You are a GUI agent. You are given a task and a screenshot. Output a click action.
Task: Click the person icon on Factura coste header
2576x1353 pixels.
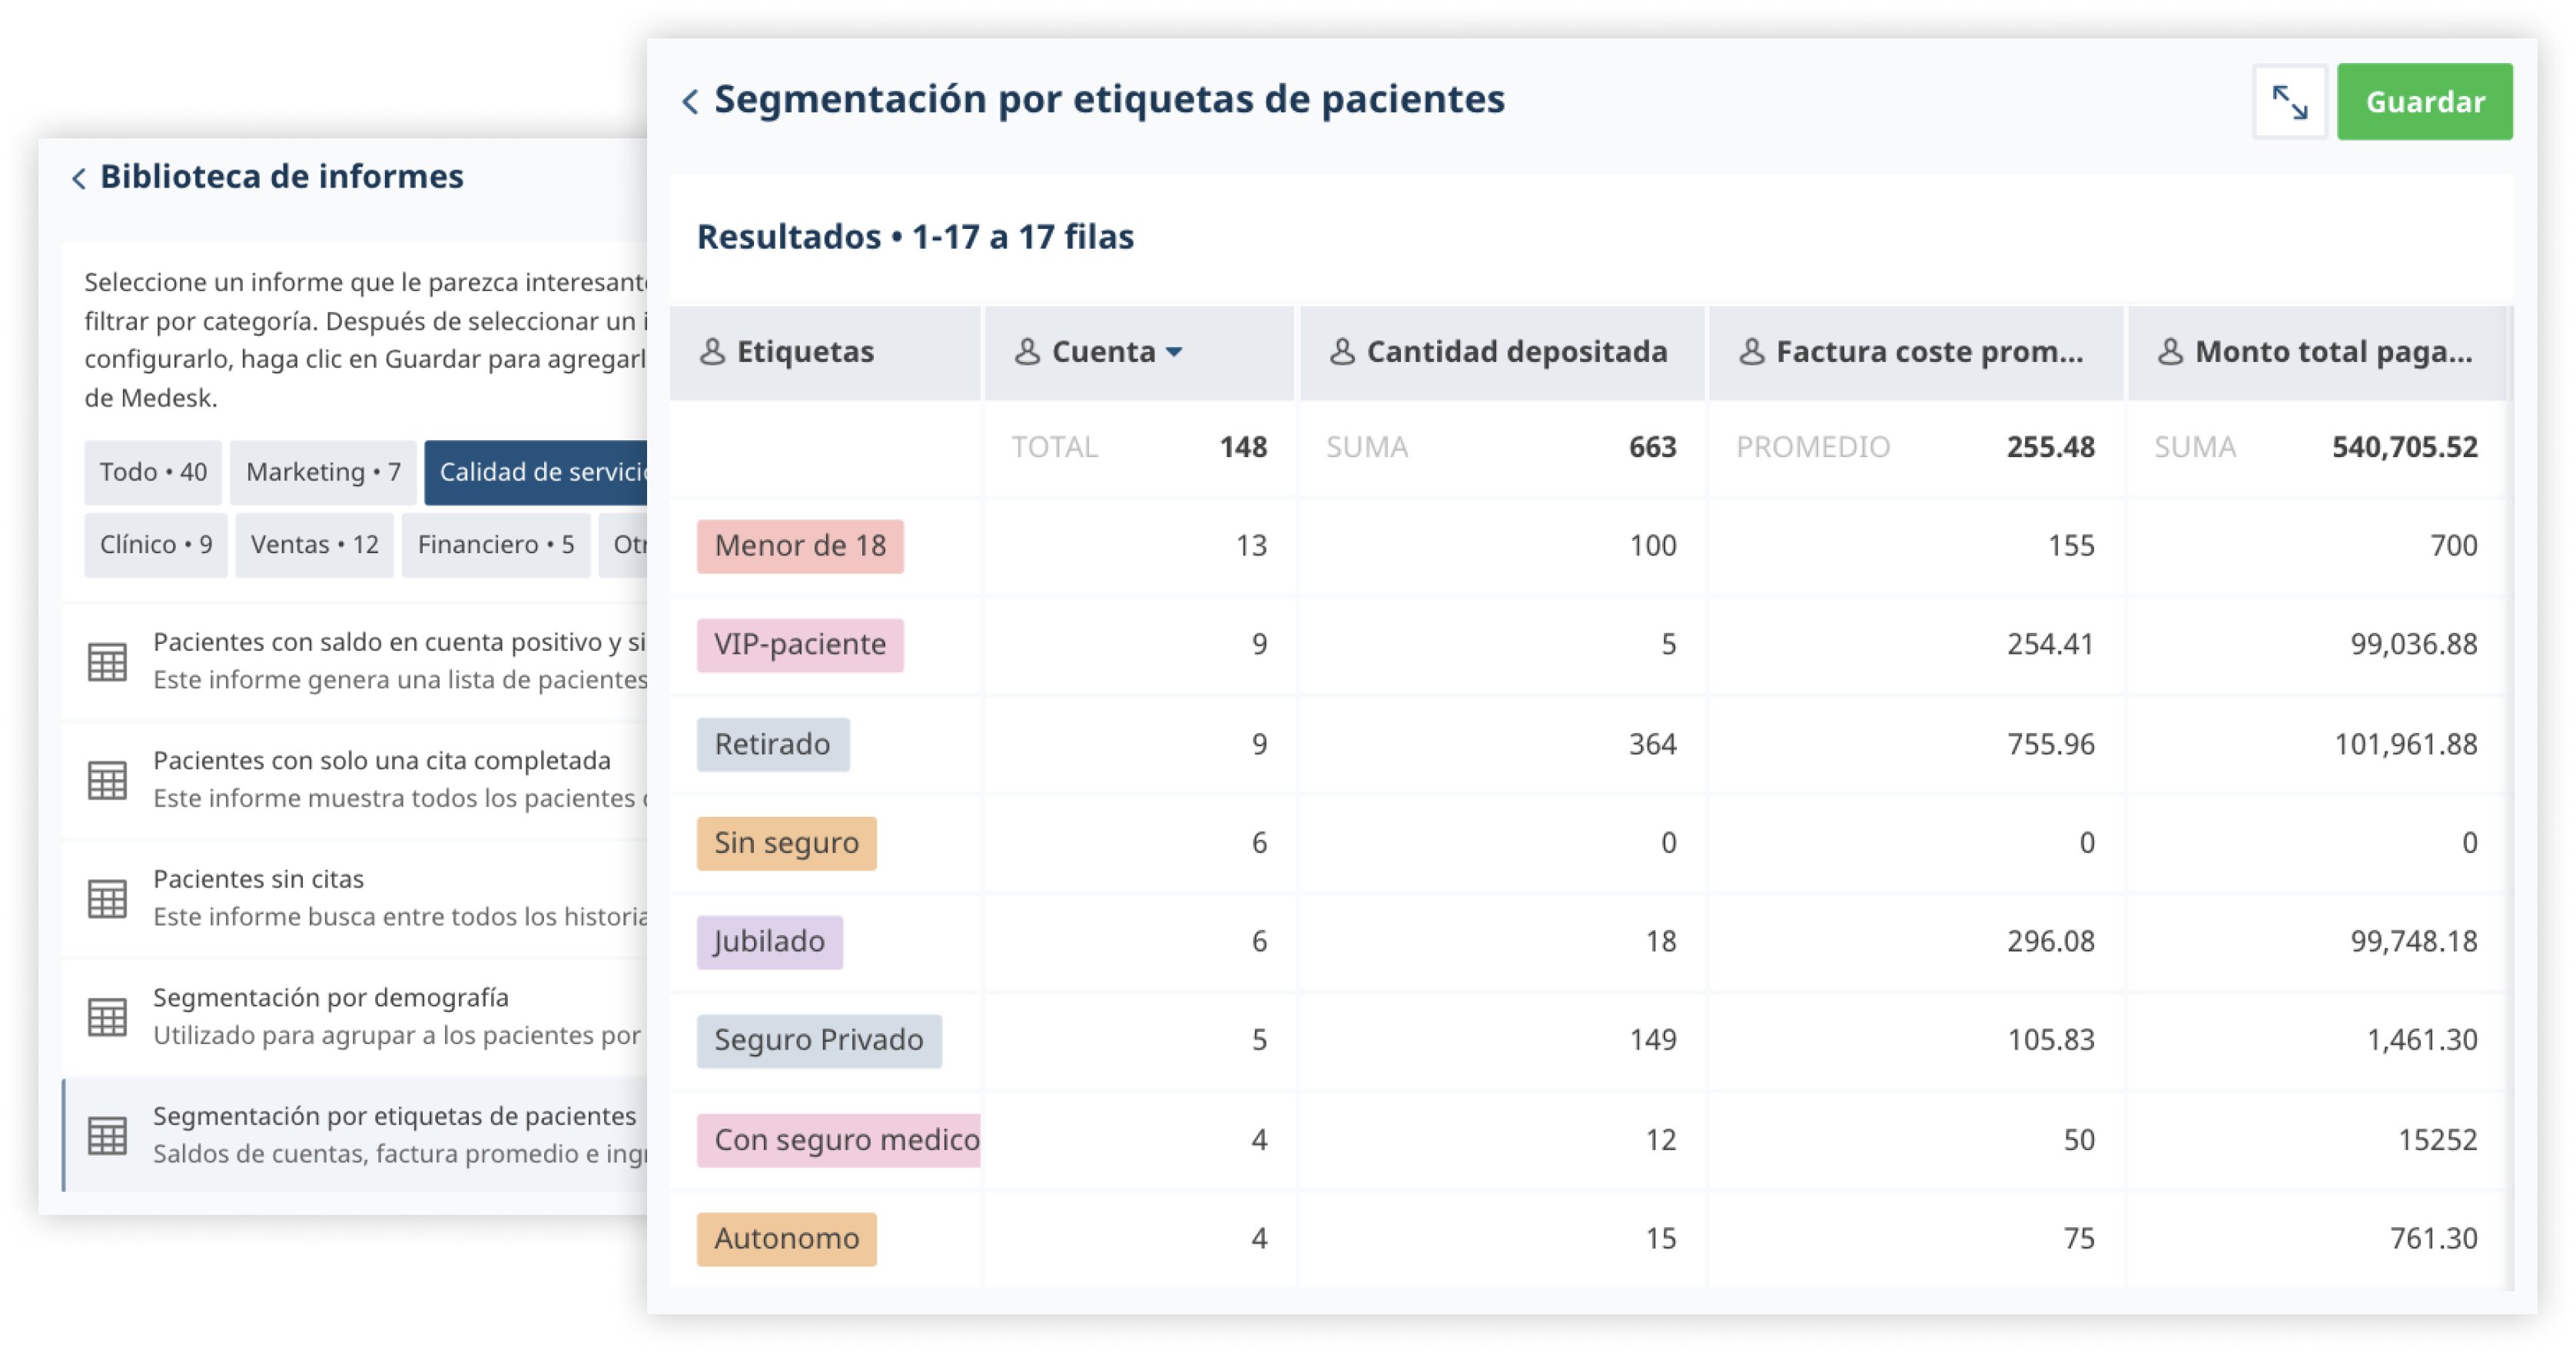[x=1751, y=352]
